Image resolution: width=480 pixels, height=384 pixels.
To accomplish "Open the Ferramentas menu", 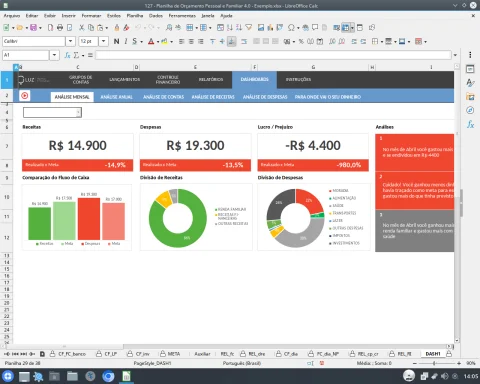I will click(182, 16).
